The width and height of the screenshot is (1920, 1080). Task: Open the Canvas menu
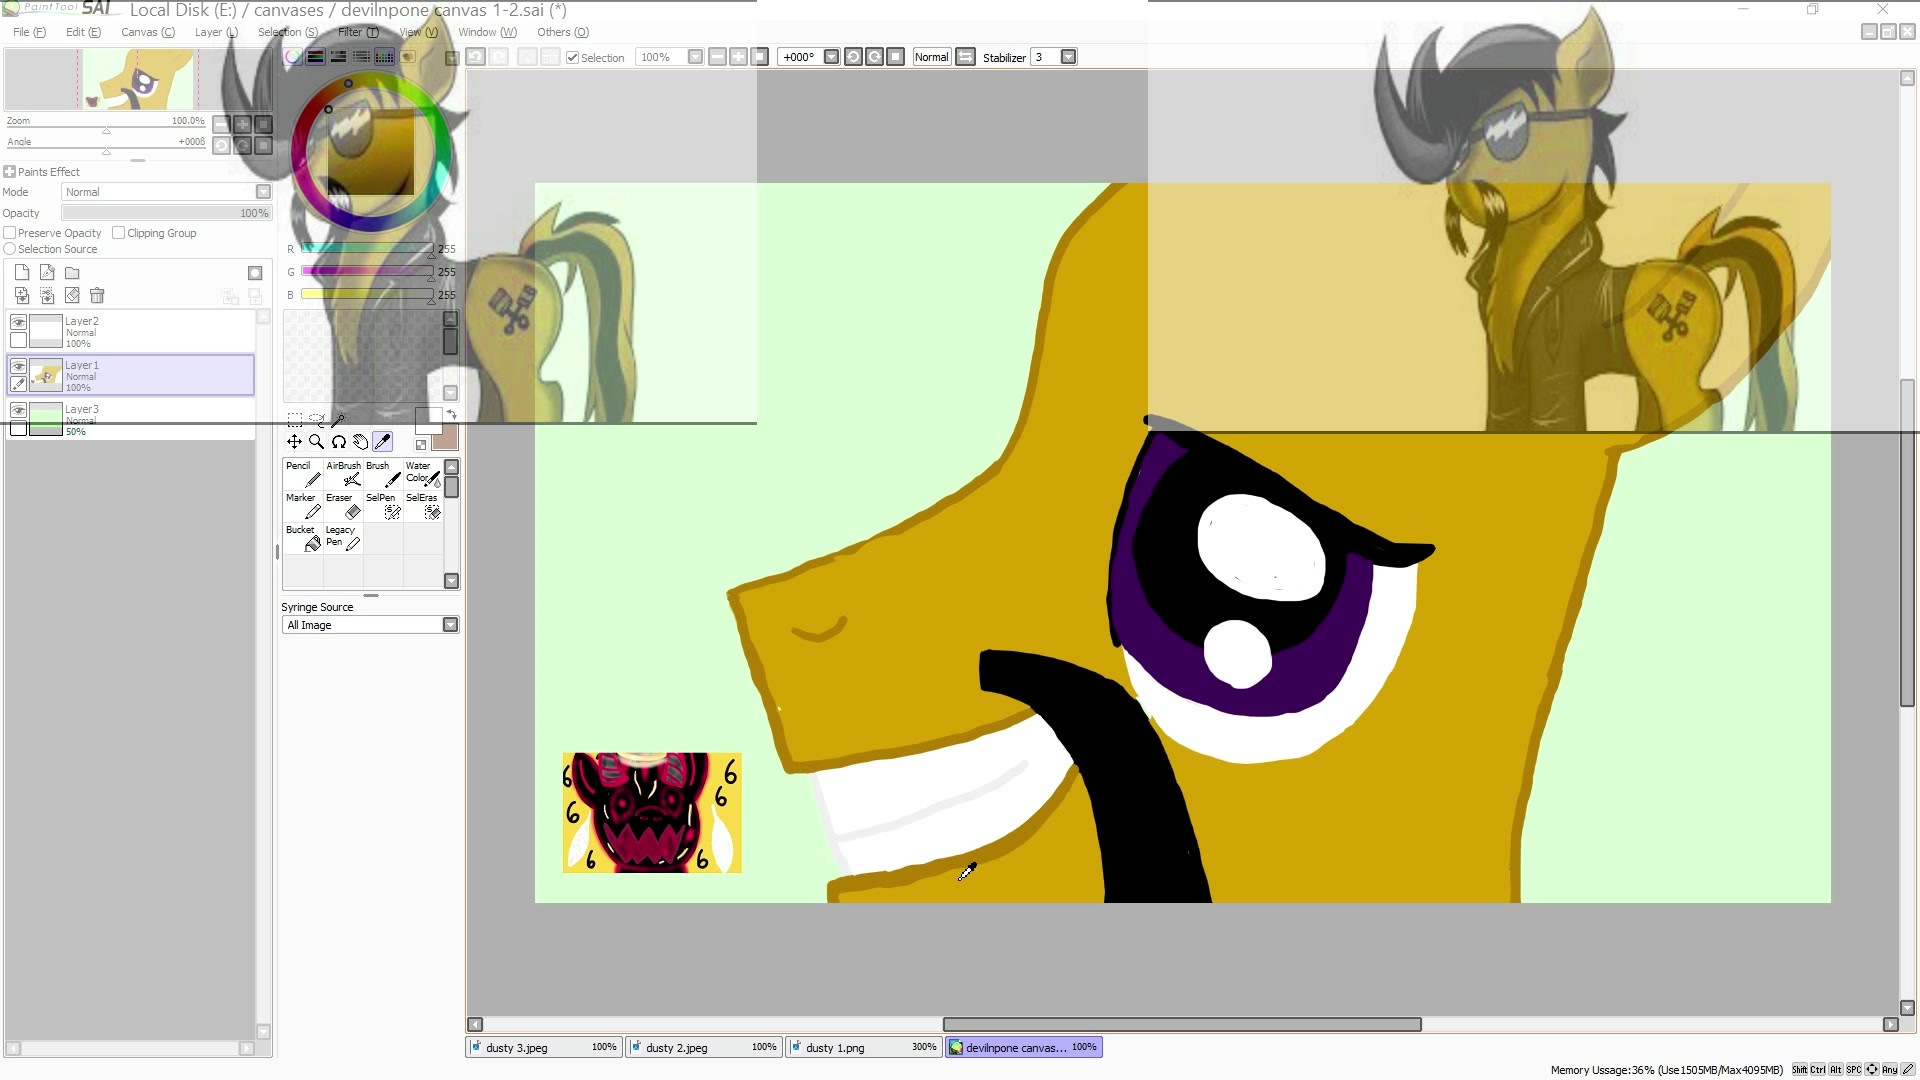[x=148, y=32]
